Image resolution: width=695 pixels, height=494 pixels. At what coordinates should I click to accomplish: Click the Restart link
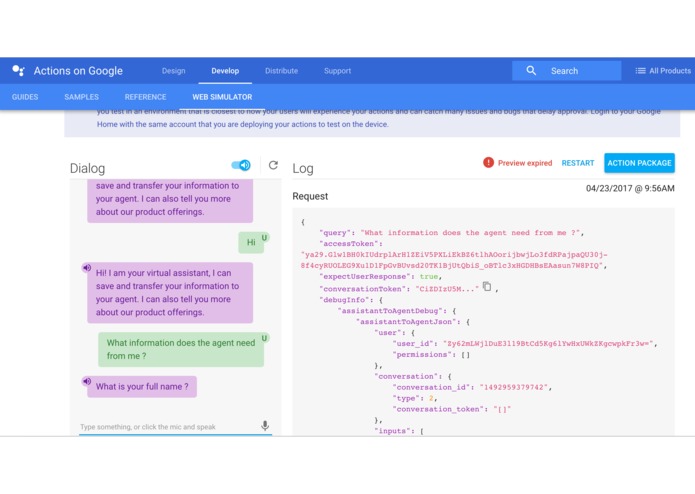pos(578,163)
